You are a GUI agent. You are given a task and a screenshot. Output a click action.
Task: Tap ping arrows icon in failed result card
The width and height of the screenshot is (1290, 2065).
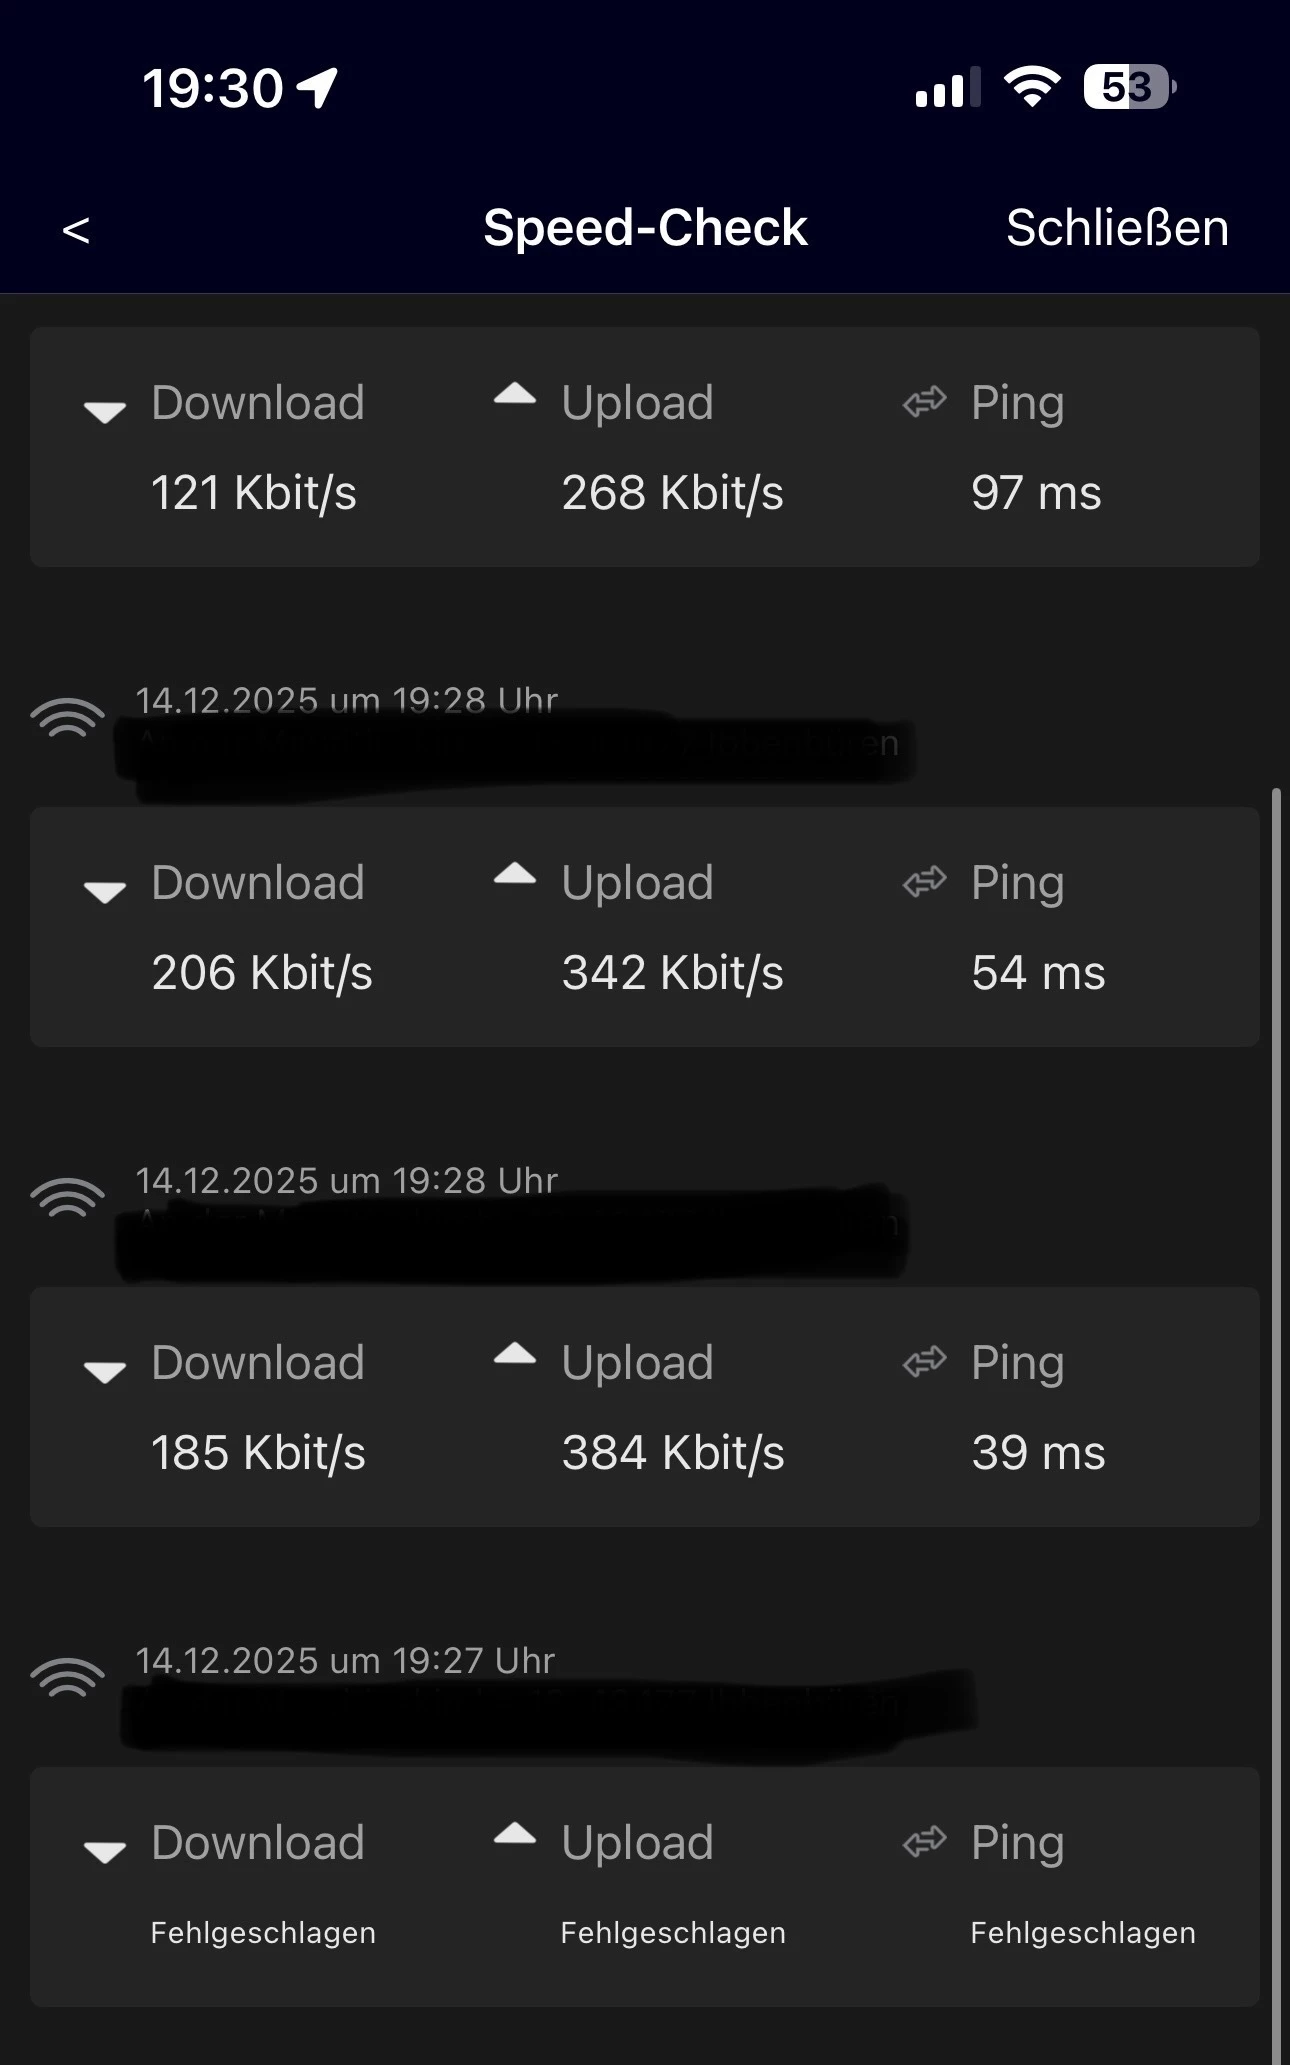pos(924,1842)
